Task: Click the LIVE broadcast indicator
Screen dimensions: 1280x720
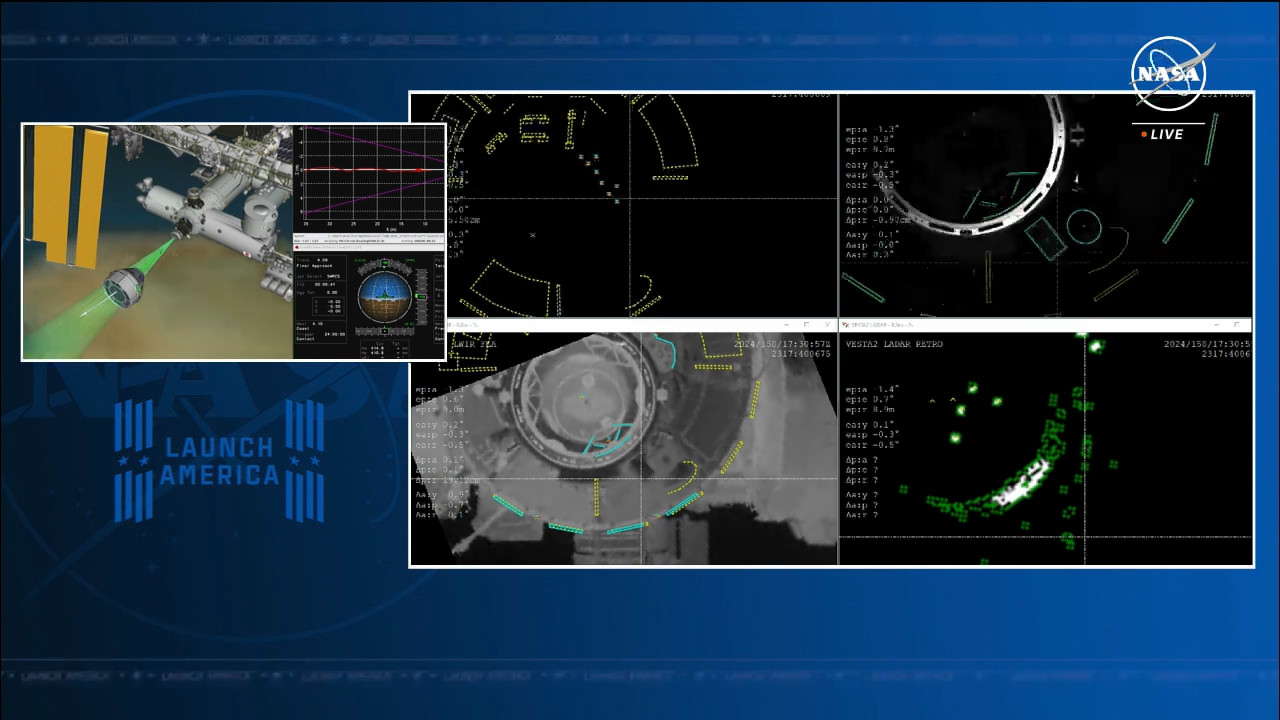Action: pyautogui.click(x=1163, y=134)
